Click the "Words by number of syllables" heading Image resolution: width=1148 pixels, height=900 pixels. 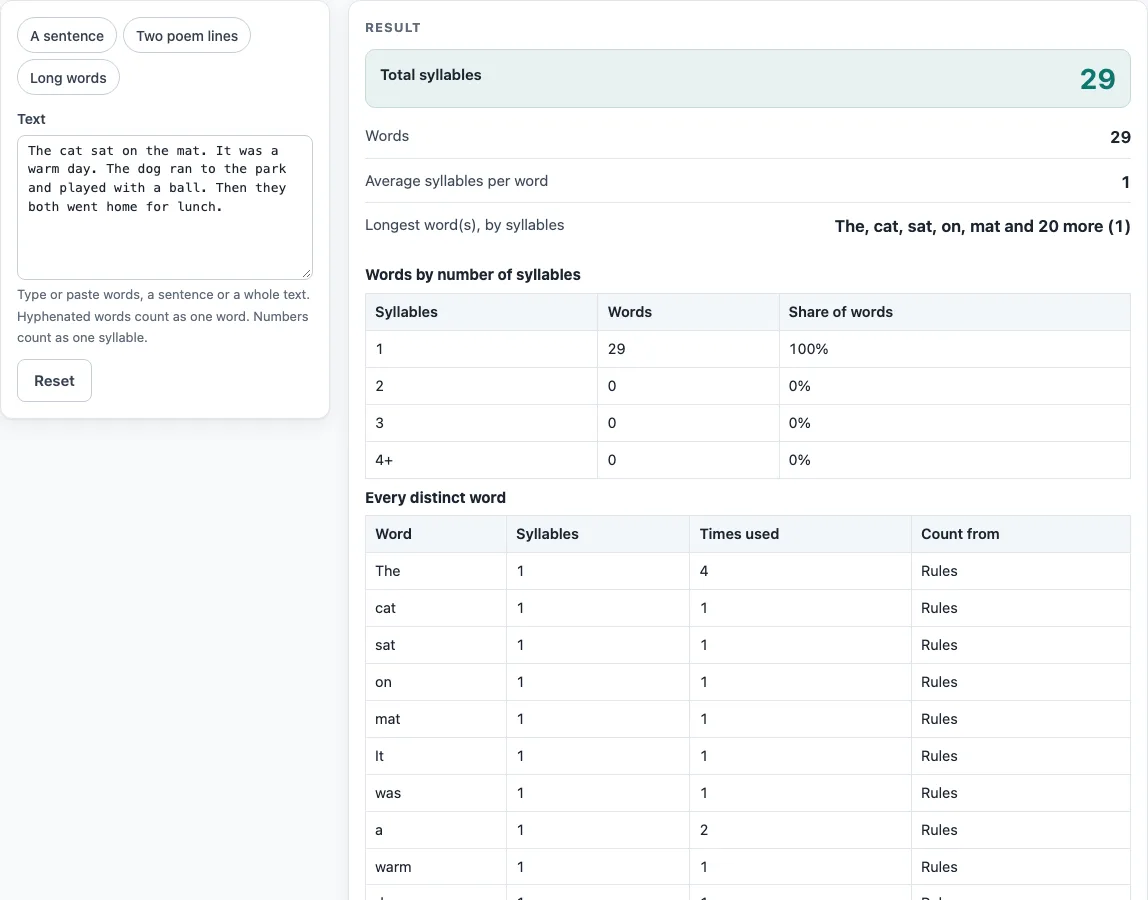473,275
